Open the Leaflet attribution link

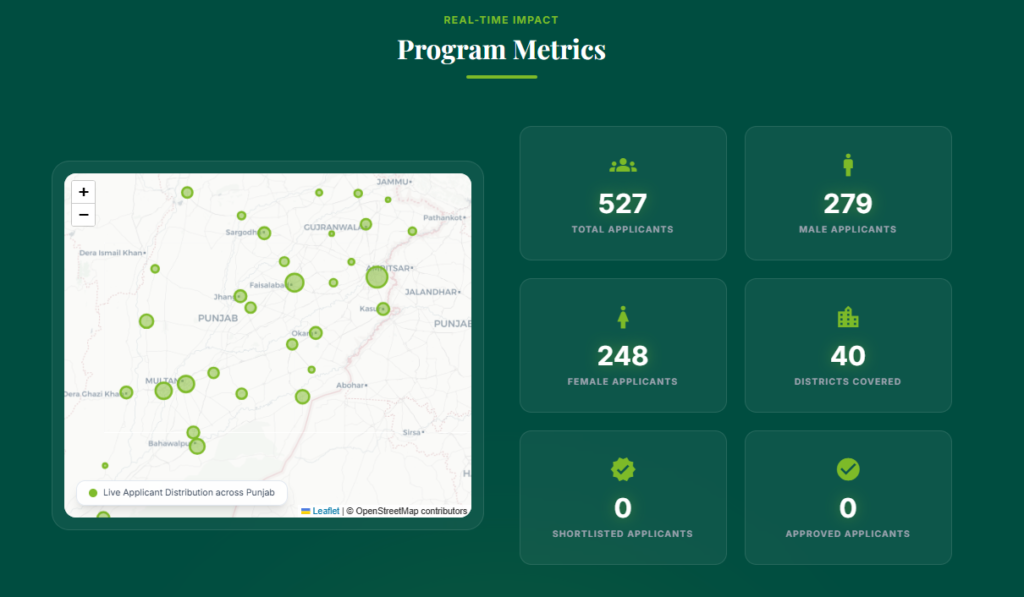[x=326, y=511]
